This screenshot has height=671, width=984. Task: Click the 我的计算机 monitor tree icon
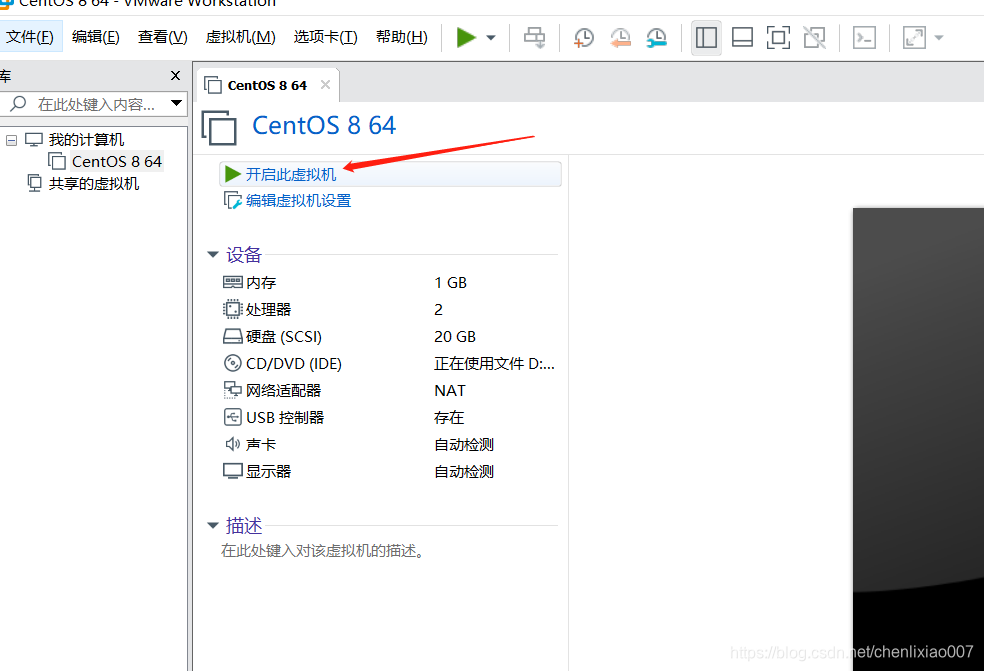coord(34,139)
